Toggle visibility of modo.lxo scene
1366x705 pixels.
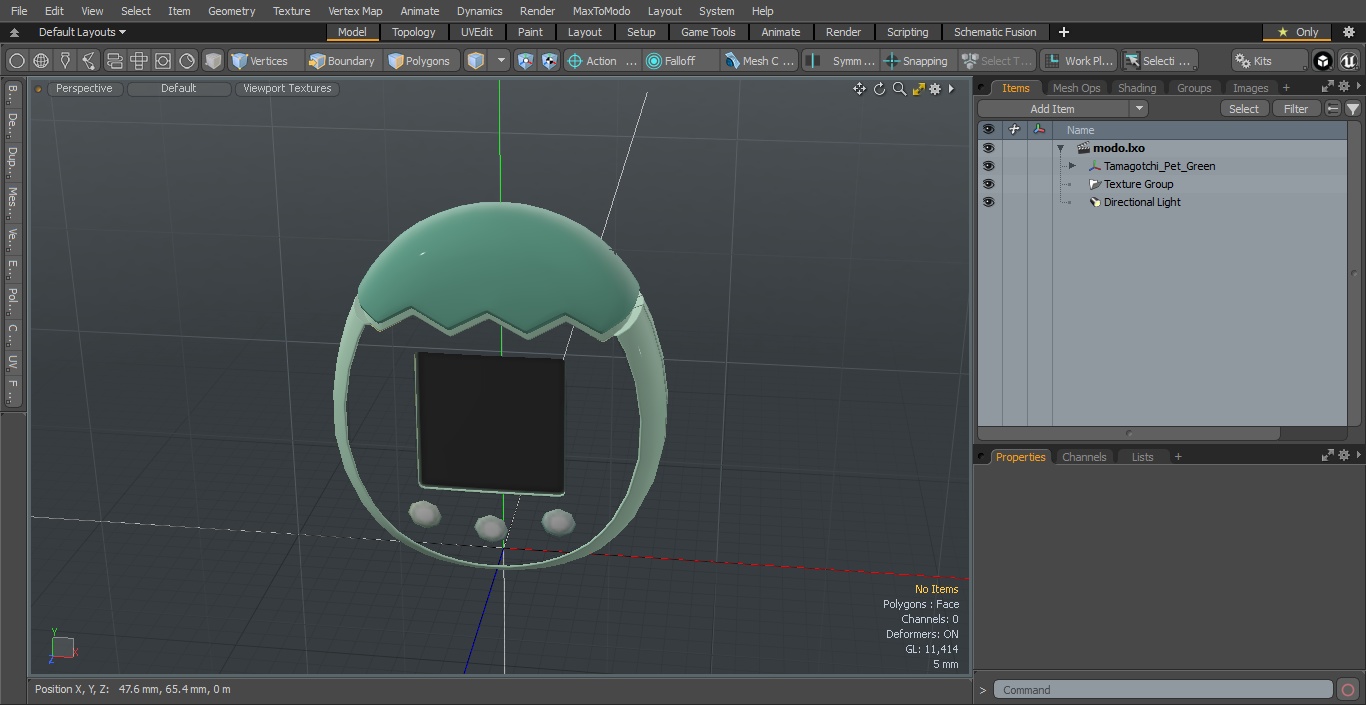click(988, 148)
